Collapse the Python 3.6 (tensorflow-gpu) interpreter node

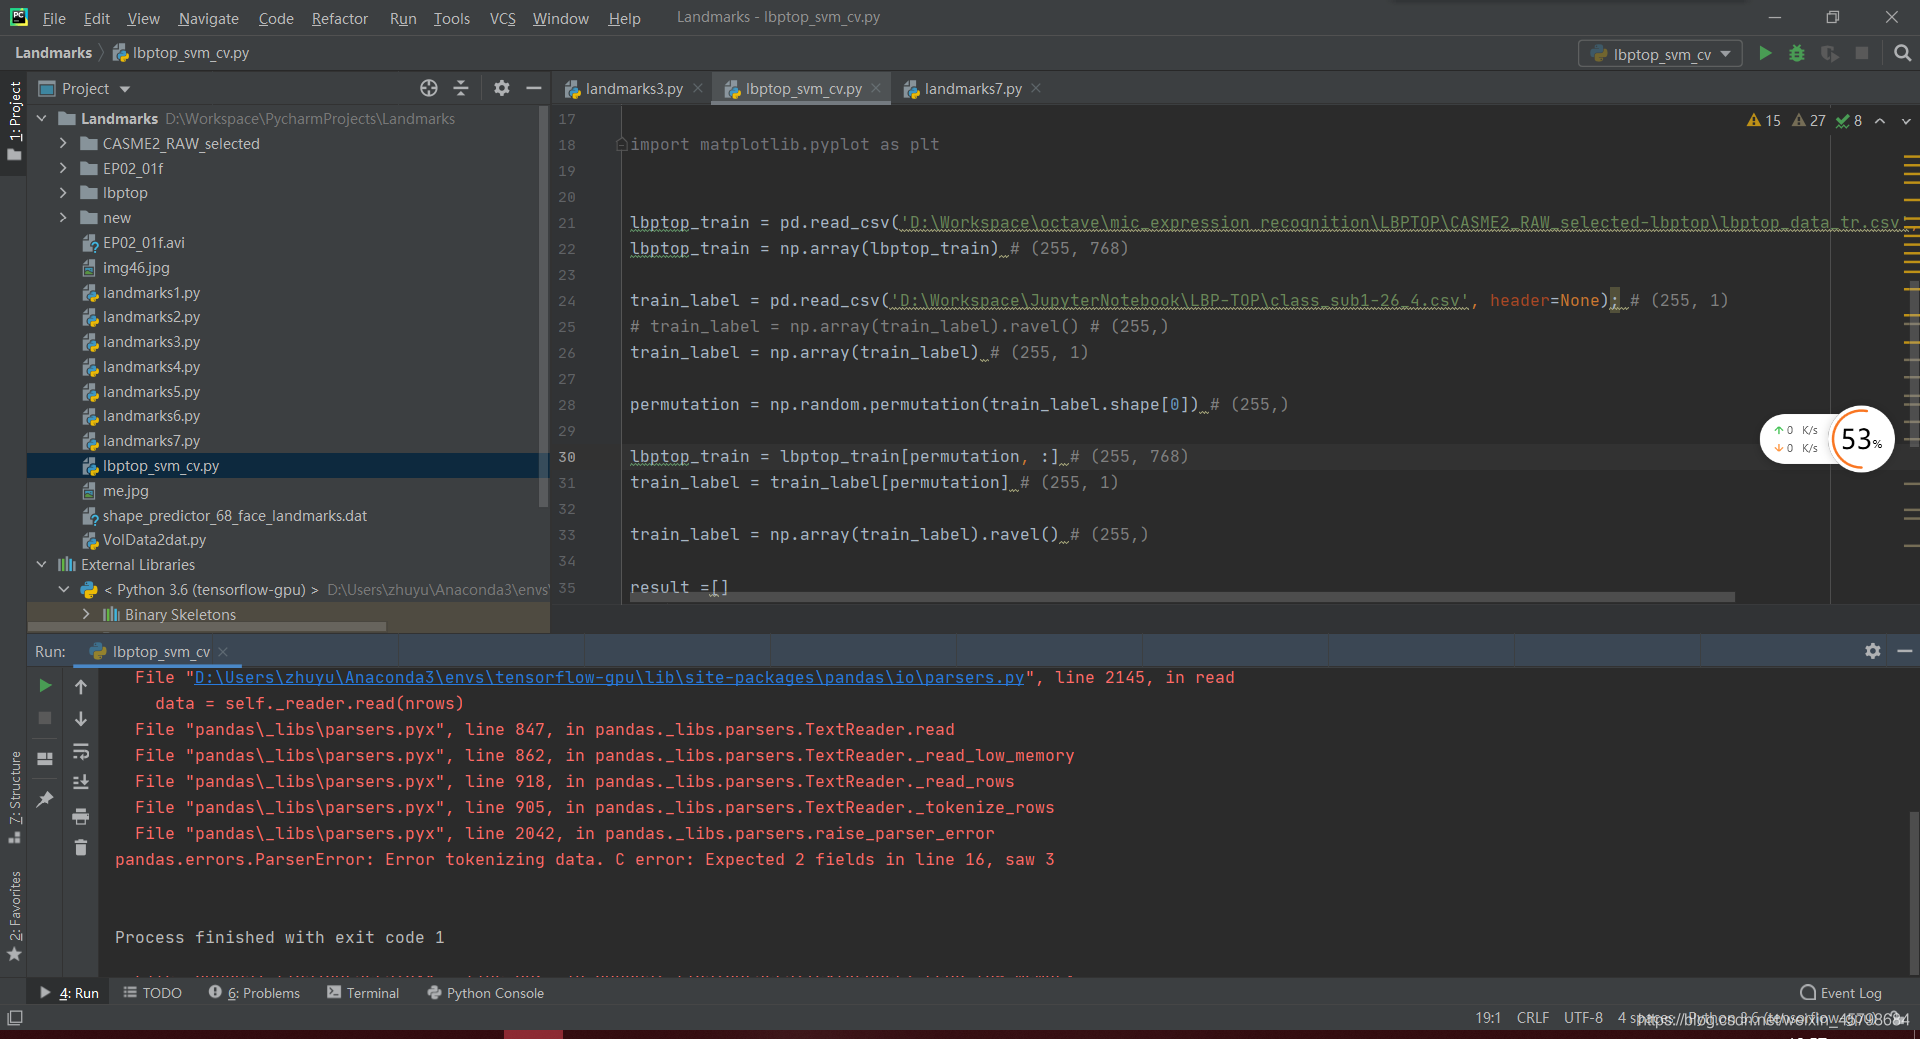click(x=63, y=589)
